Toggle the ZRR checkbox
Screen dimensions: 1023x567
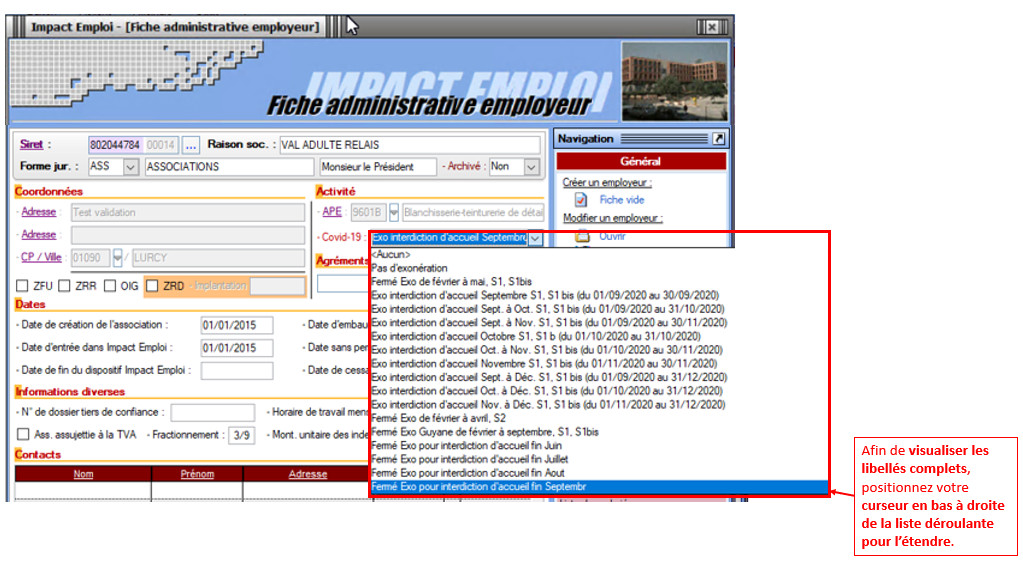64,286
